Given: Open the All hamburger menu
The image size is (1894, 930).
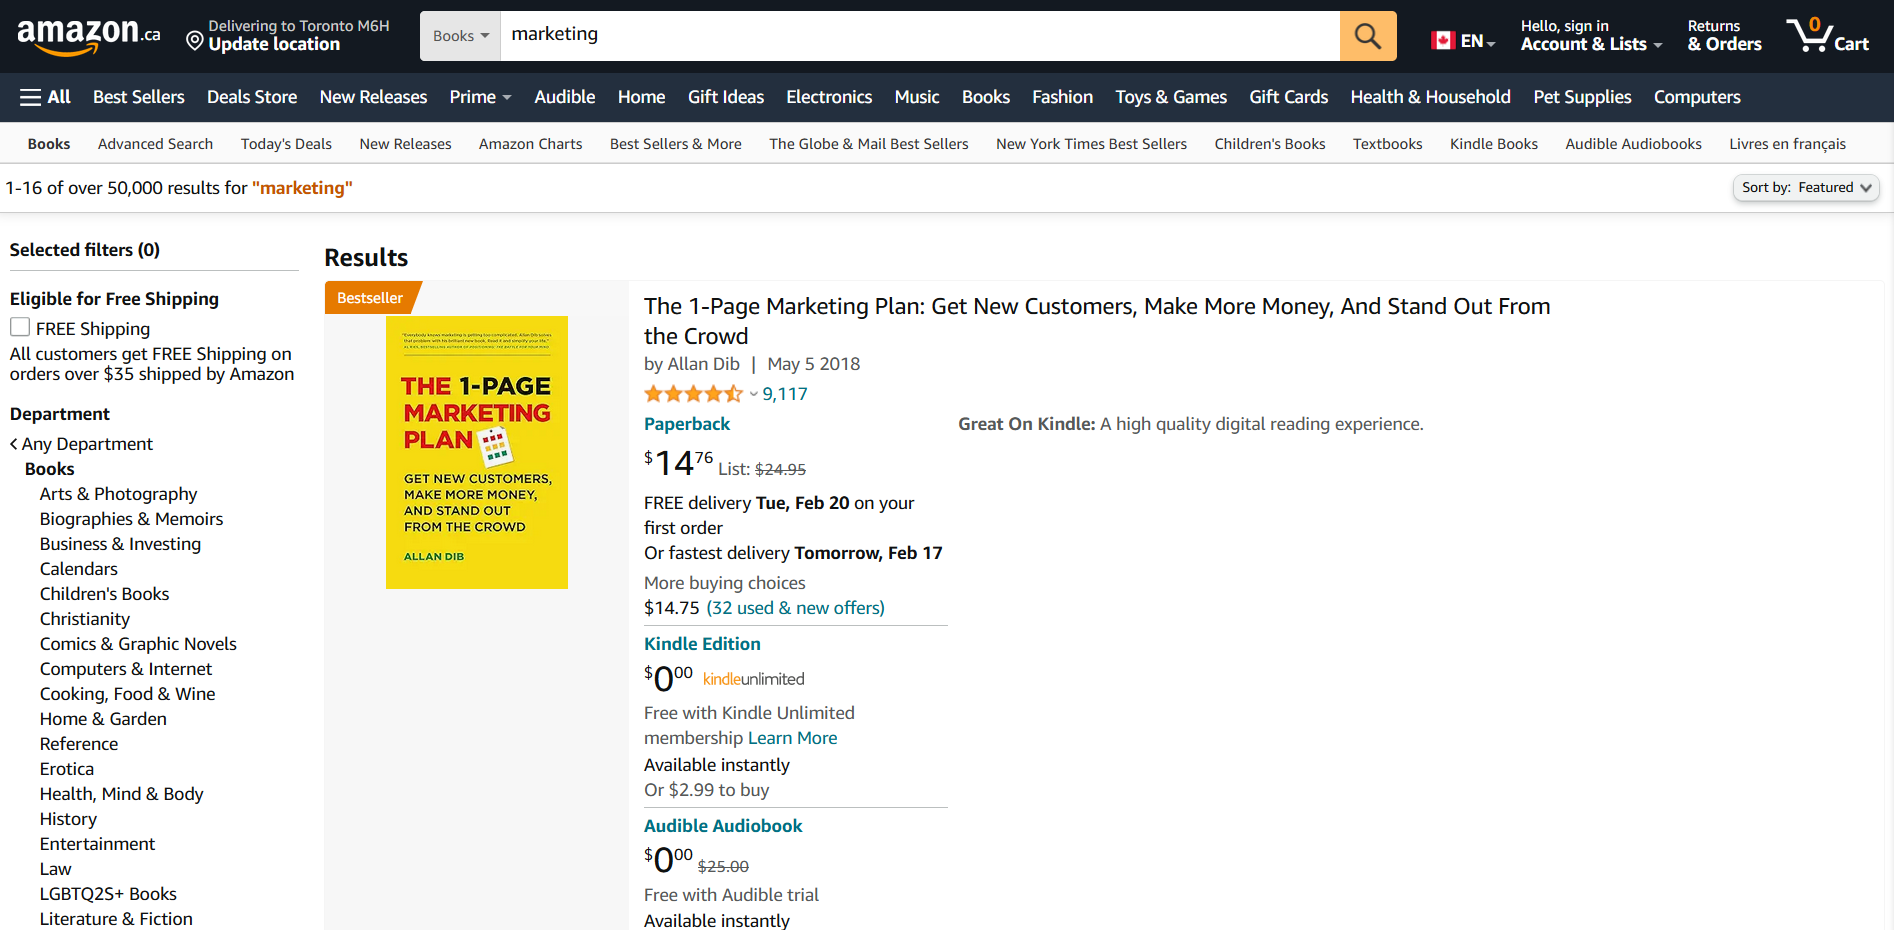Looking at the screenshot, I should point(45,97).
